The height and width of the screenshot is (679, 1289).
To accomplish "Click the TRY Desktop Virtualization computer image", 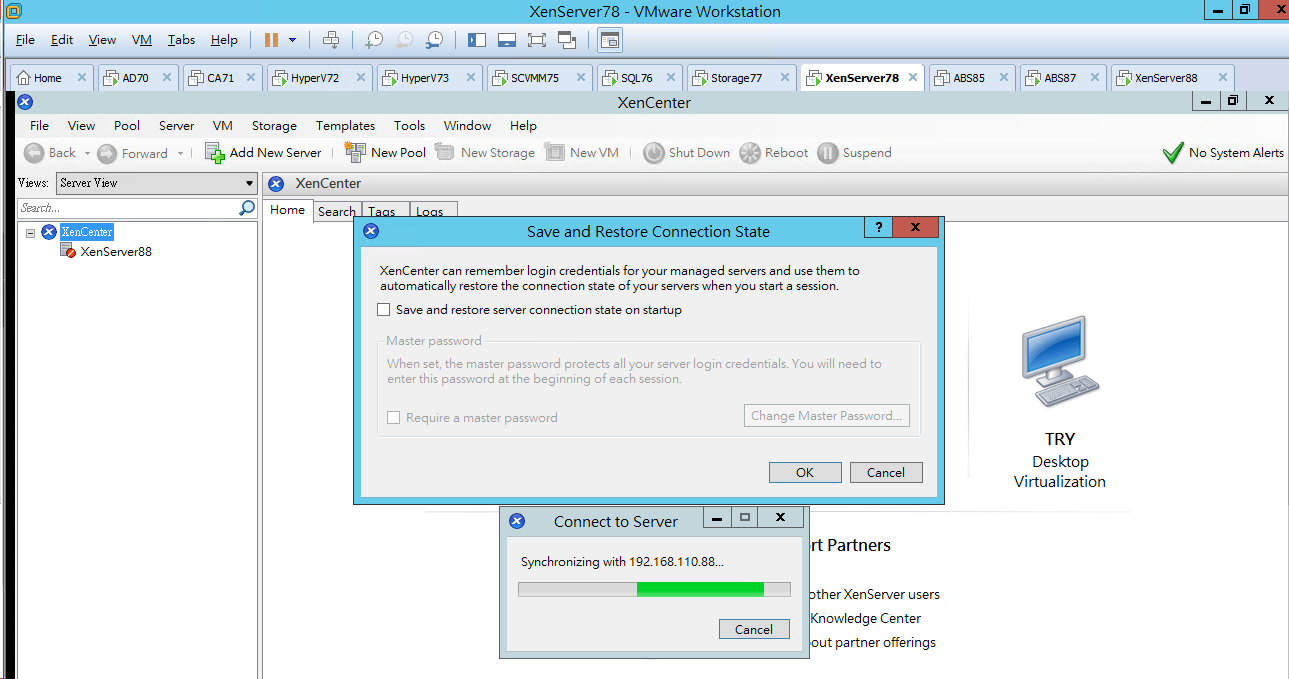I will point(1060,363).
